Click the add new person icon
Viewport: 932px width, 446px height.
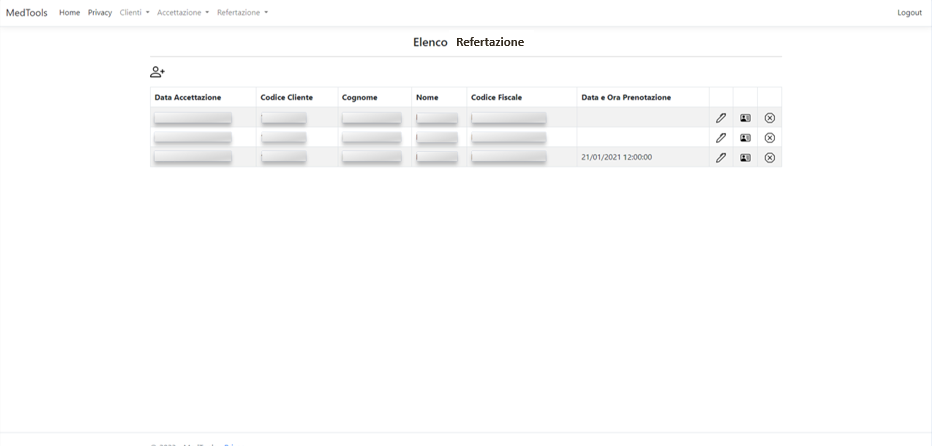[157, 73]
